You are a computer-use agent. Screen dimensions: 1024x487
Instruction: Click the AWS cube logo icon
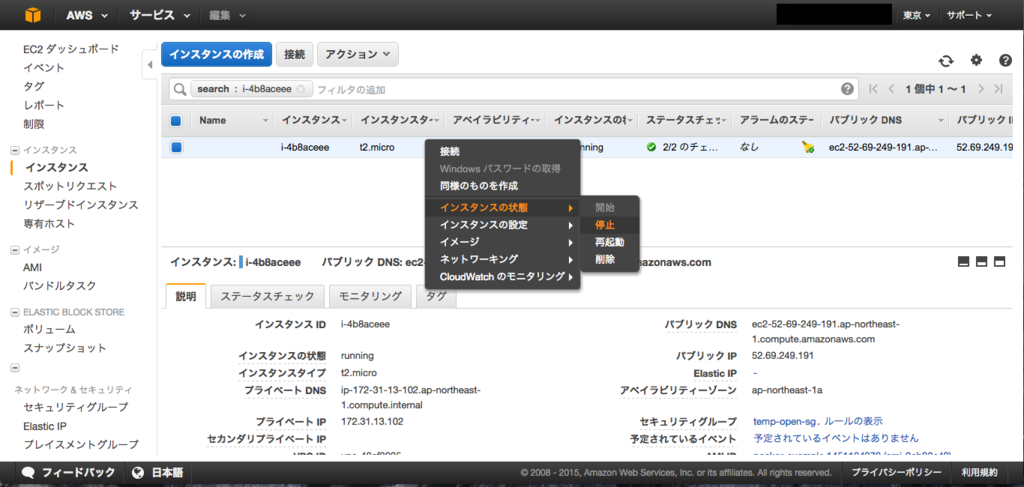31,15
